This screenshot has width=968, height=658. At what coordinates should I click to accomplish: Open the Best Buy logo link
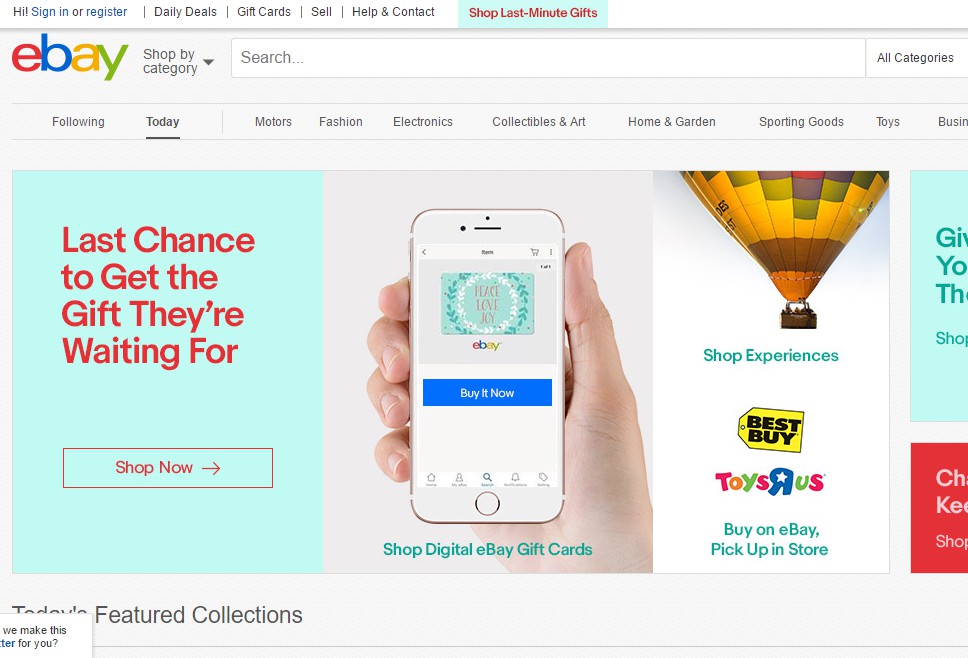pos(771,430)
